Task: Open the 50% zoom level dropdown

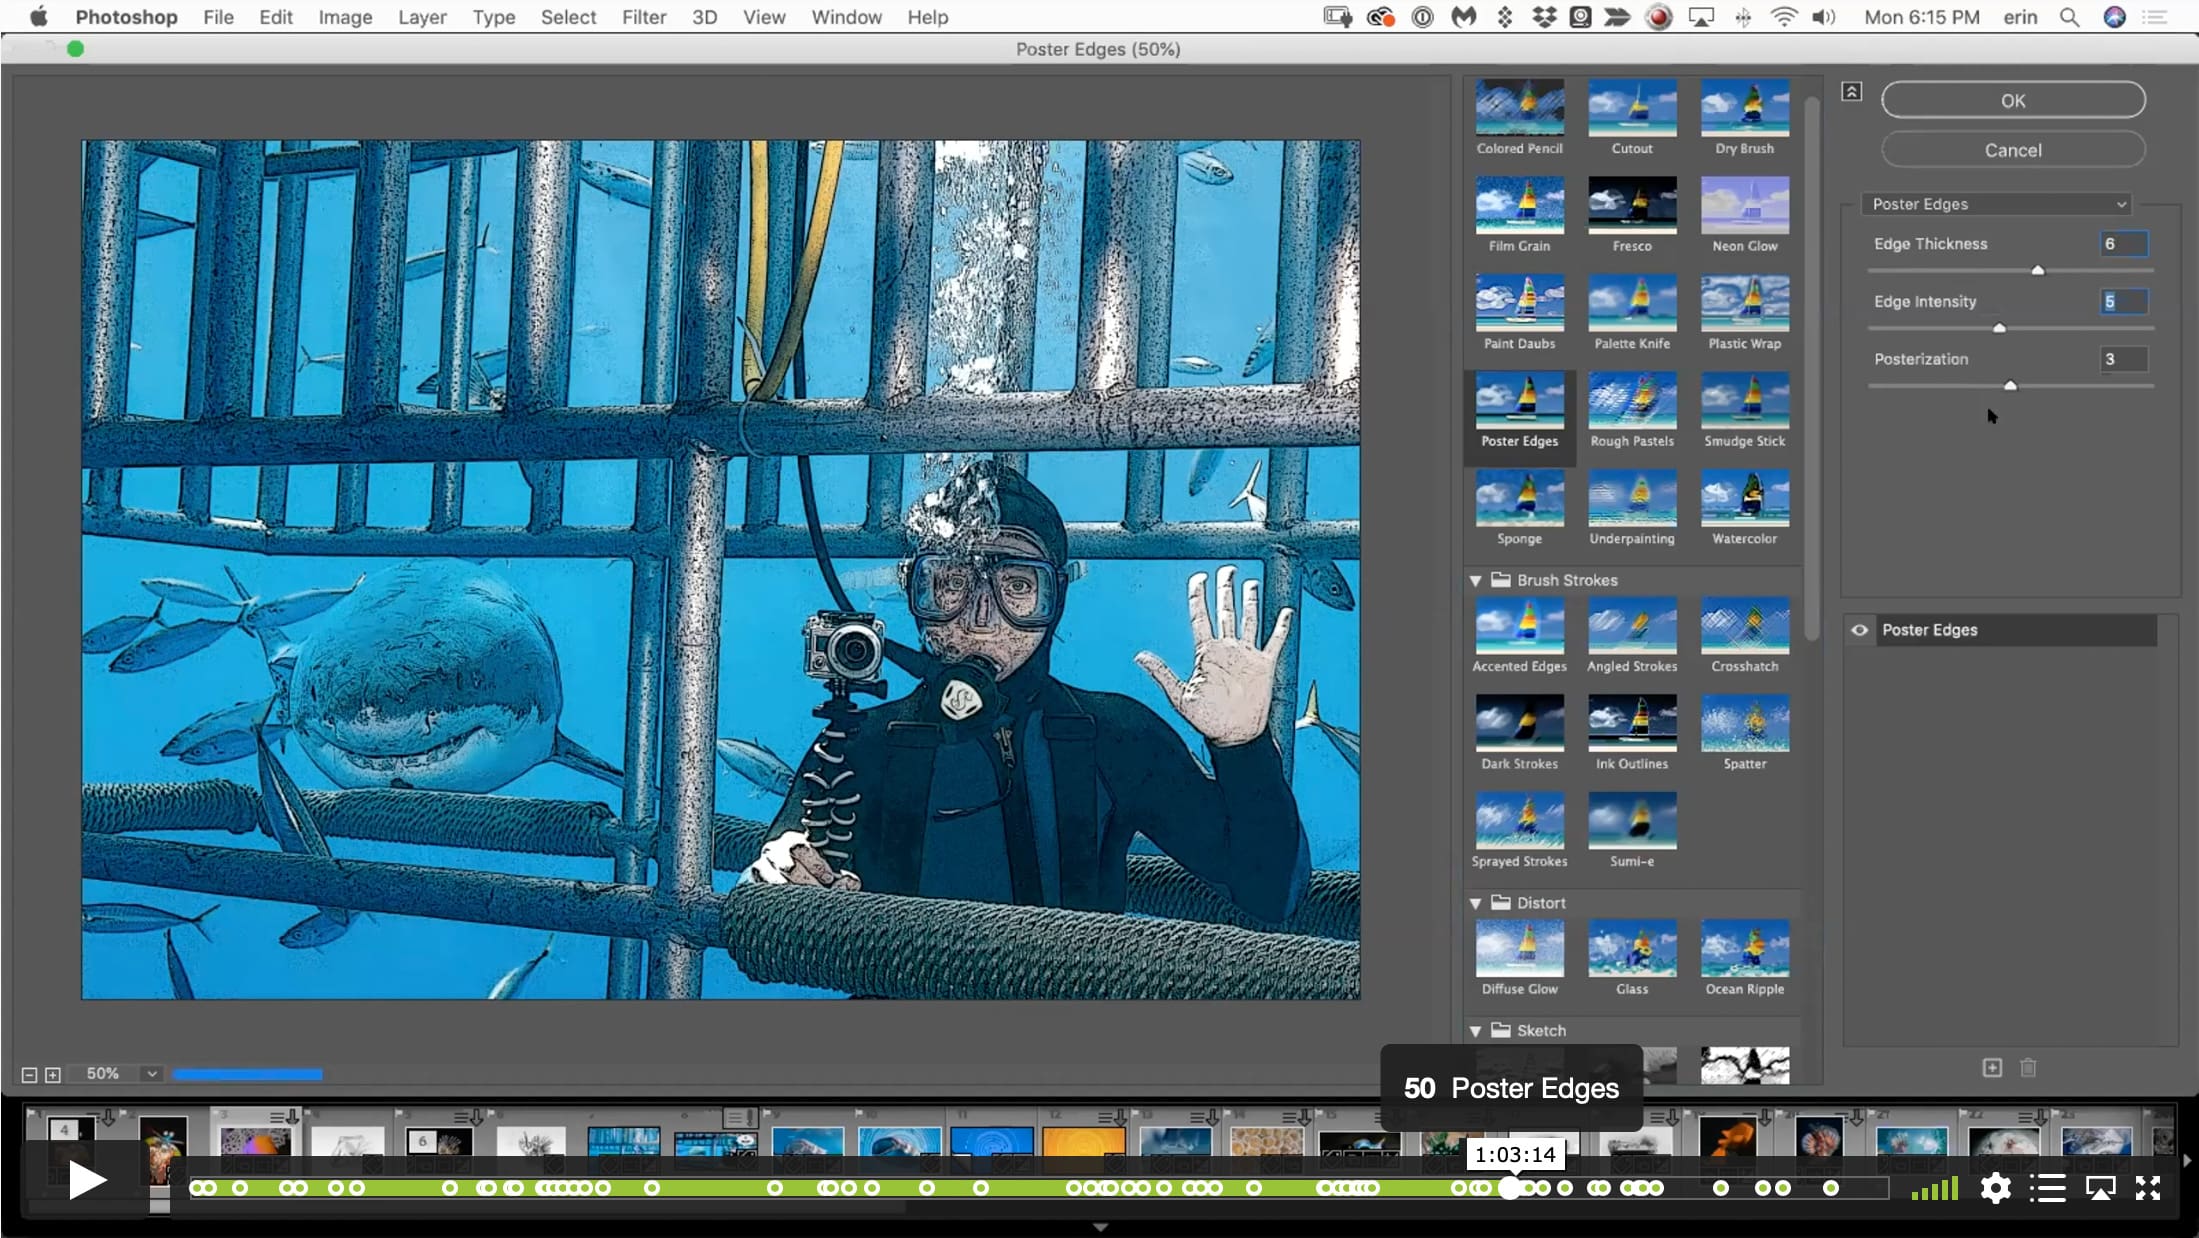Action: coord(151,1074)
